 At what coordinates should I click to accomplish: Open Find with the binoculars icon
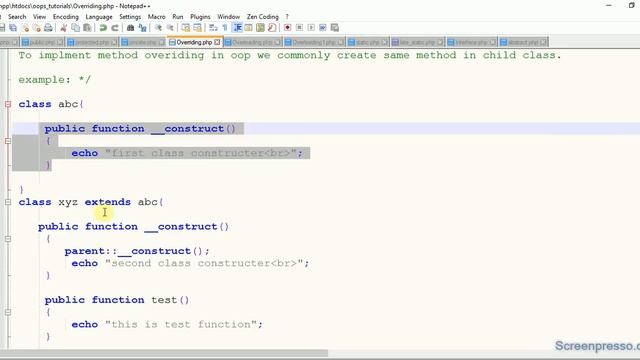point(131,28)
